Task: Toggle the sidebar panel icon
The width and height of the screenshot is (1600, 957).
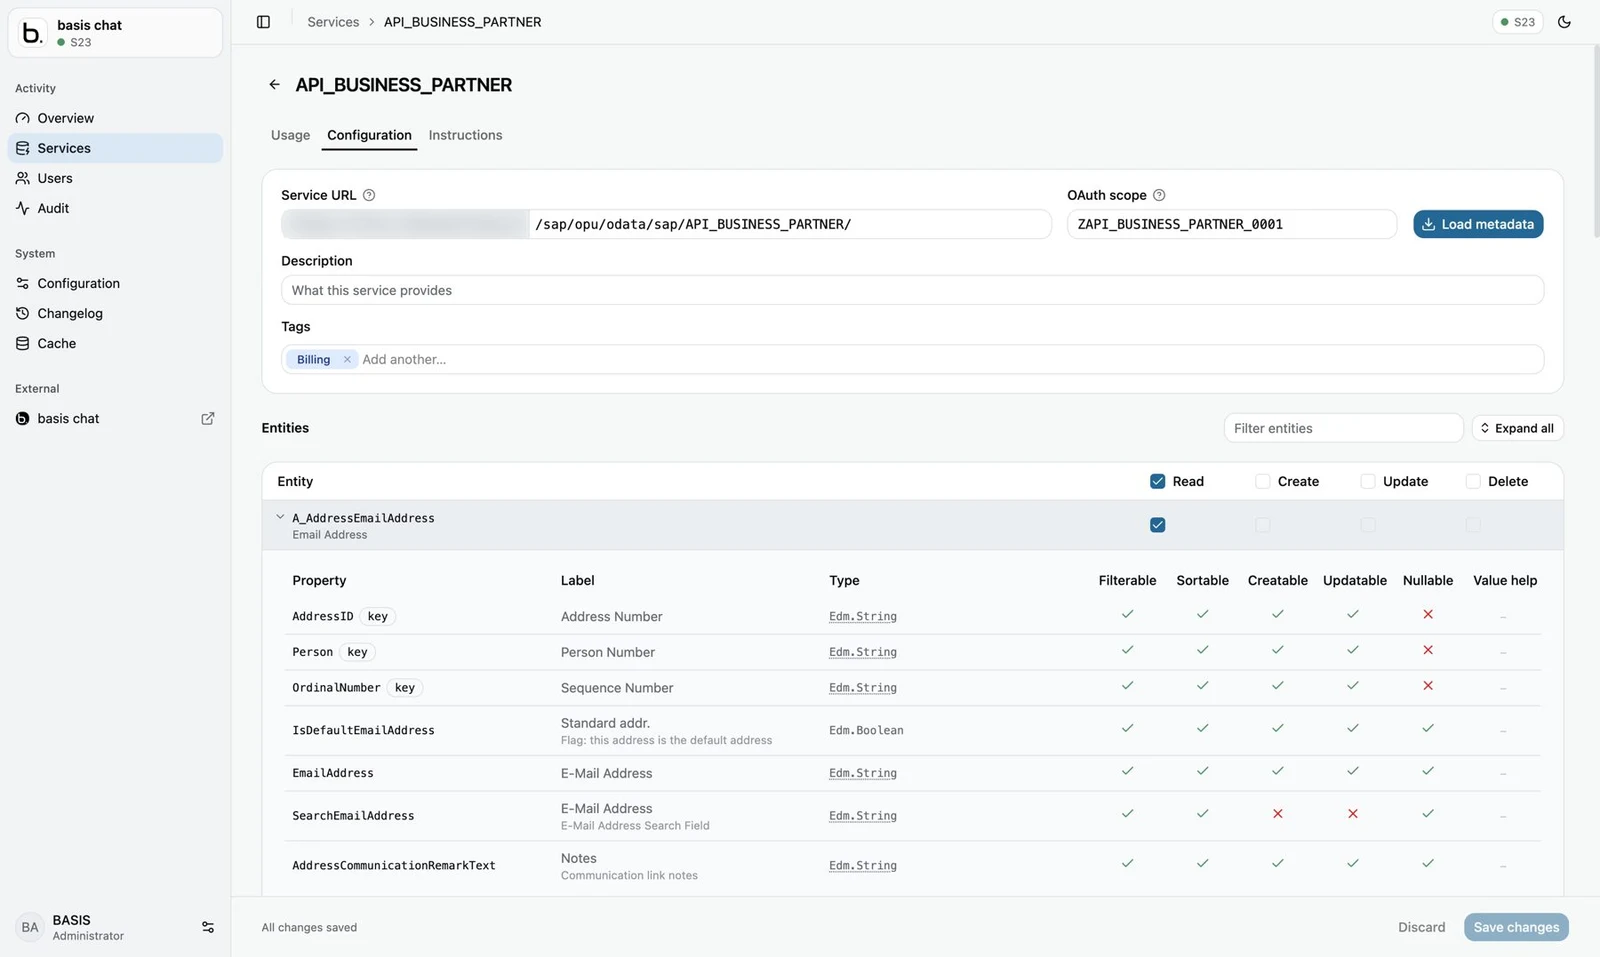Action: pos(263,22)
